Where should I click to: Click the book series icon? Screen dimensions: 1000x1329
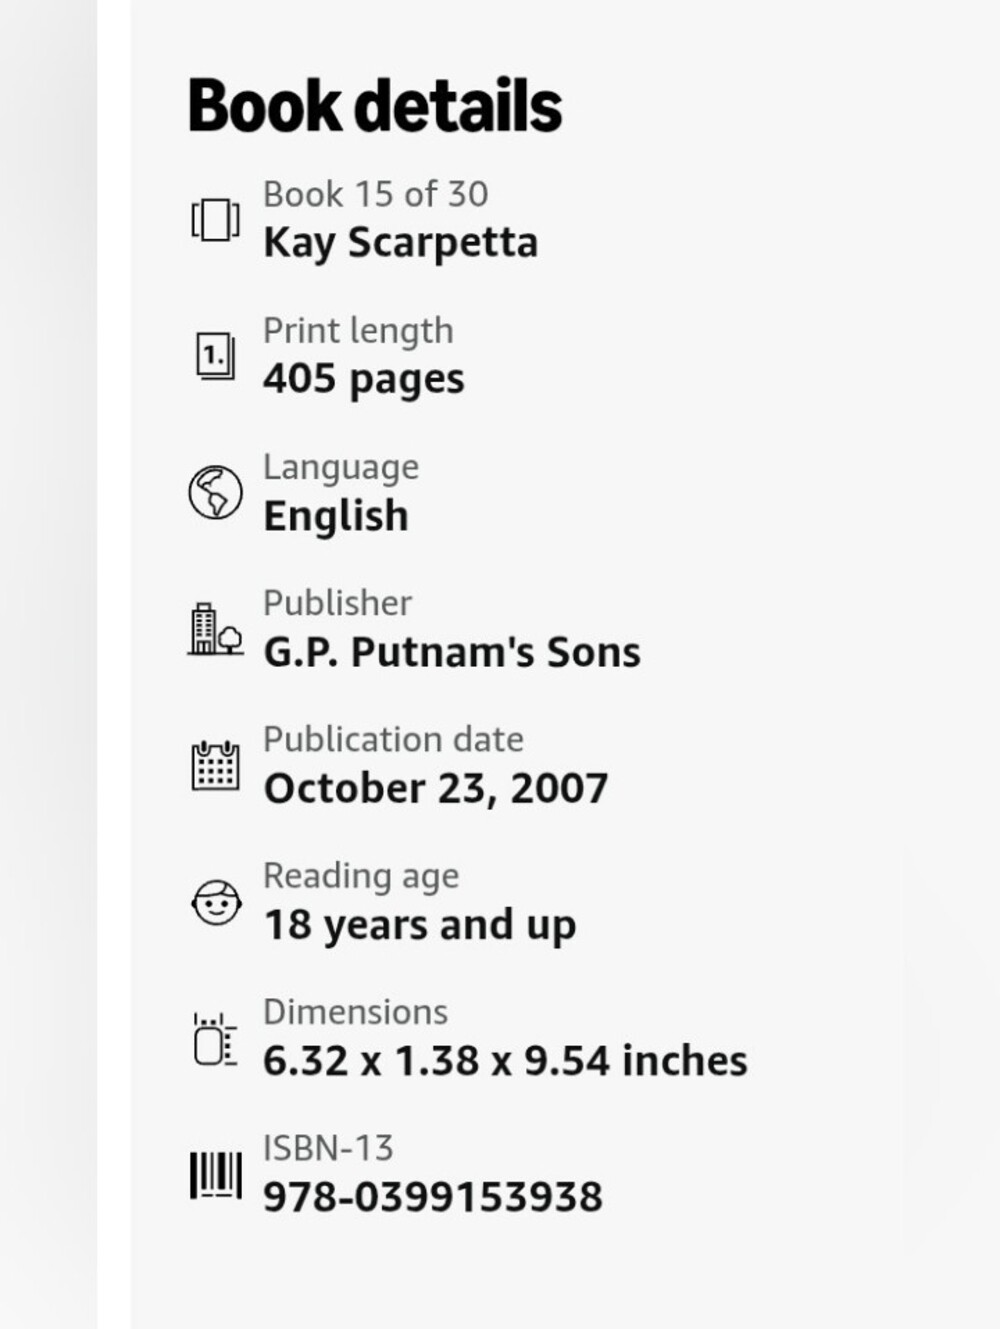[x=215, y=220]
